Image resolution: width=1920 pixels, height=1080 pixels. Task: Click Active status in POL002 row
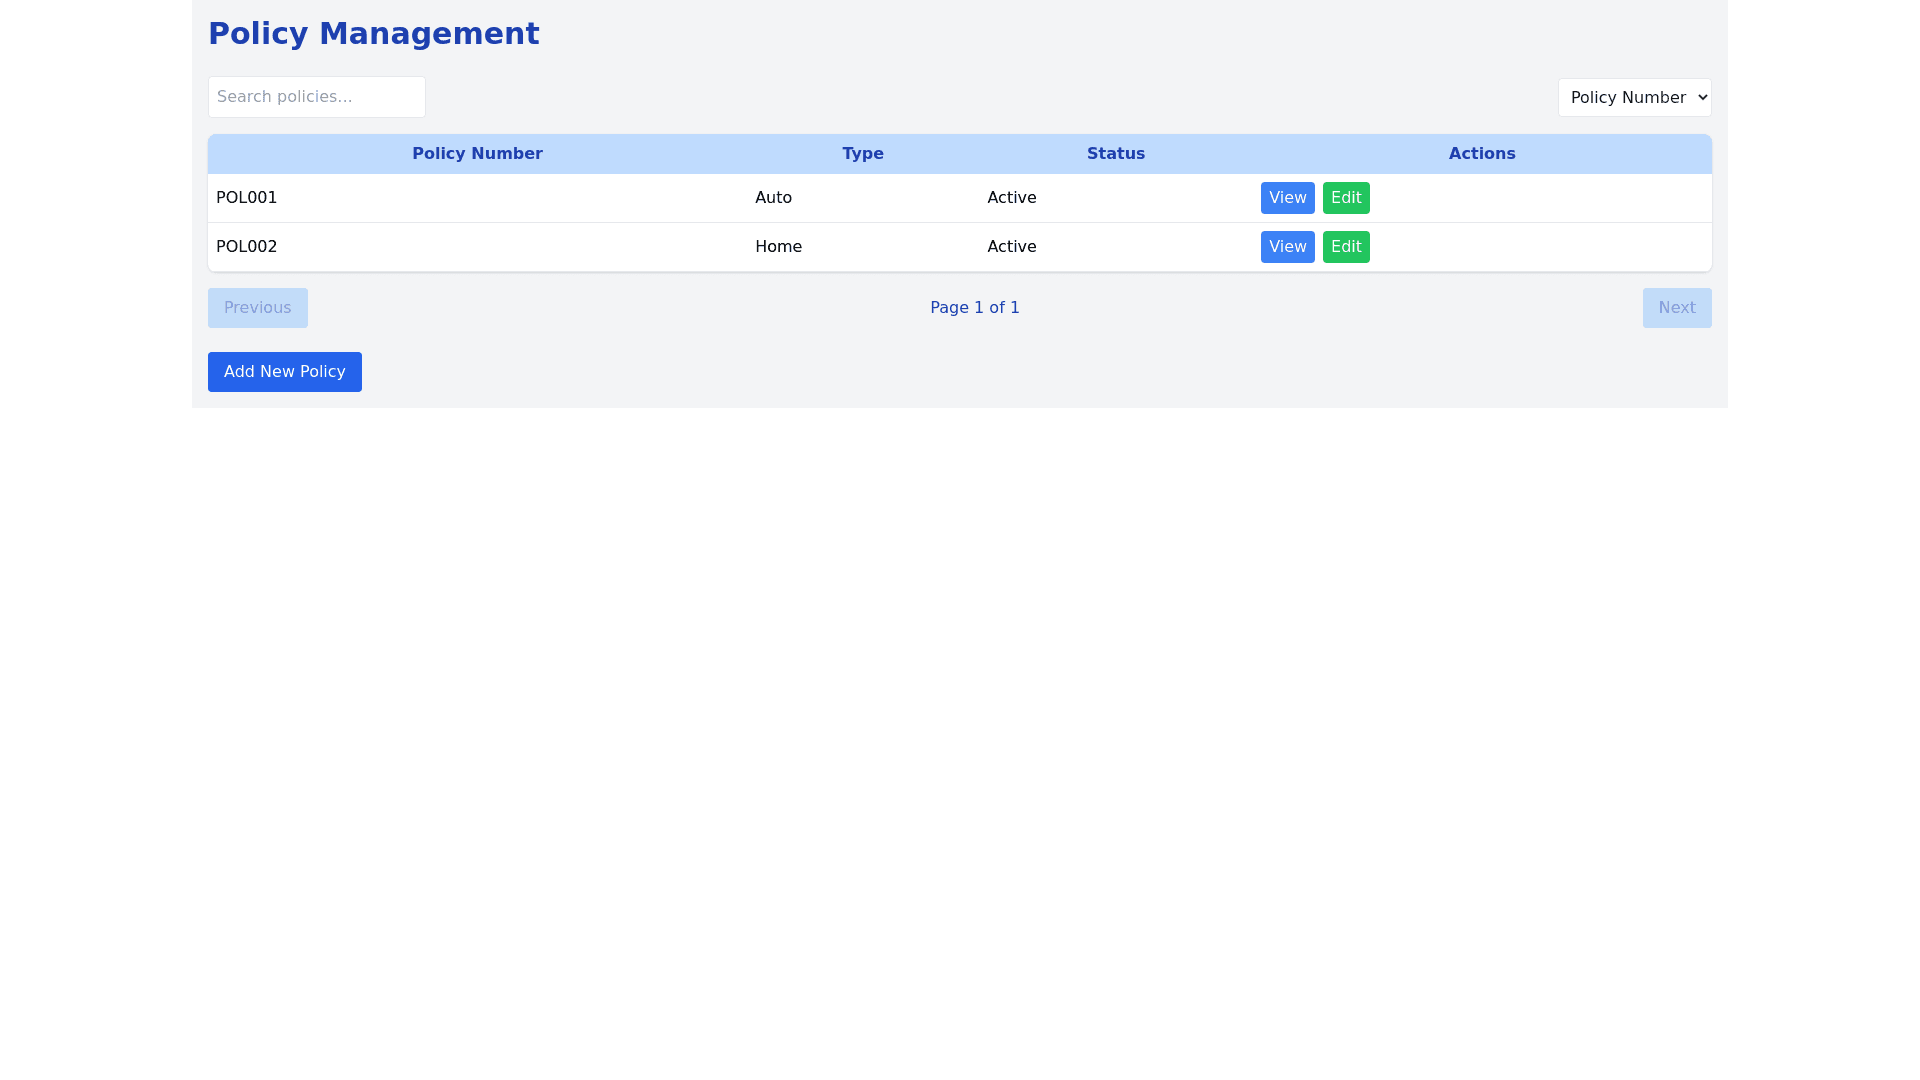click(1011, 247)
